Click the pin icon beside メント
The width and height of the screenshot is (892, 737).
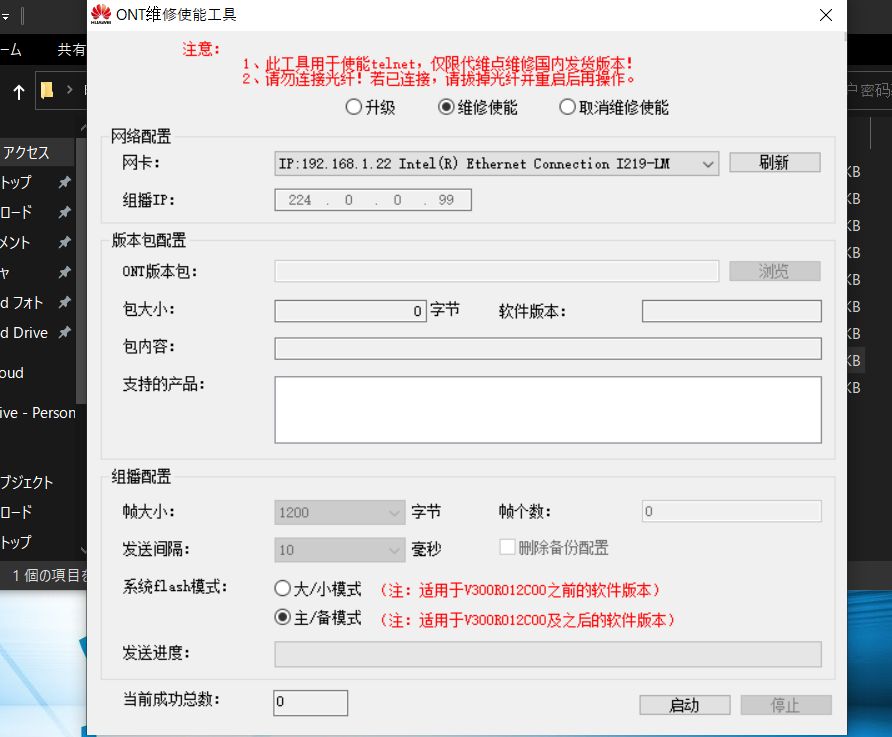point(64,243)
